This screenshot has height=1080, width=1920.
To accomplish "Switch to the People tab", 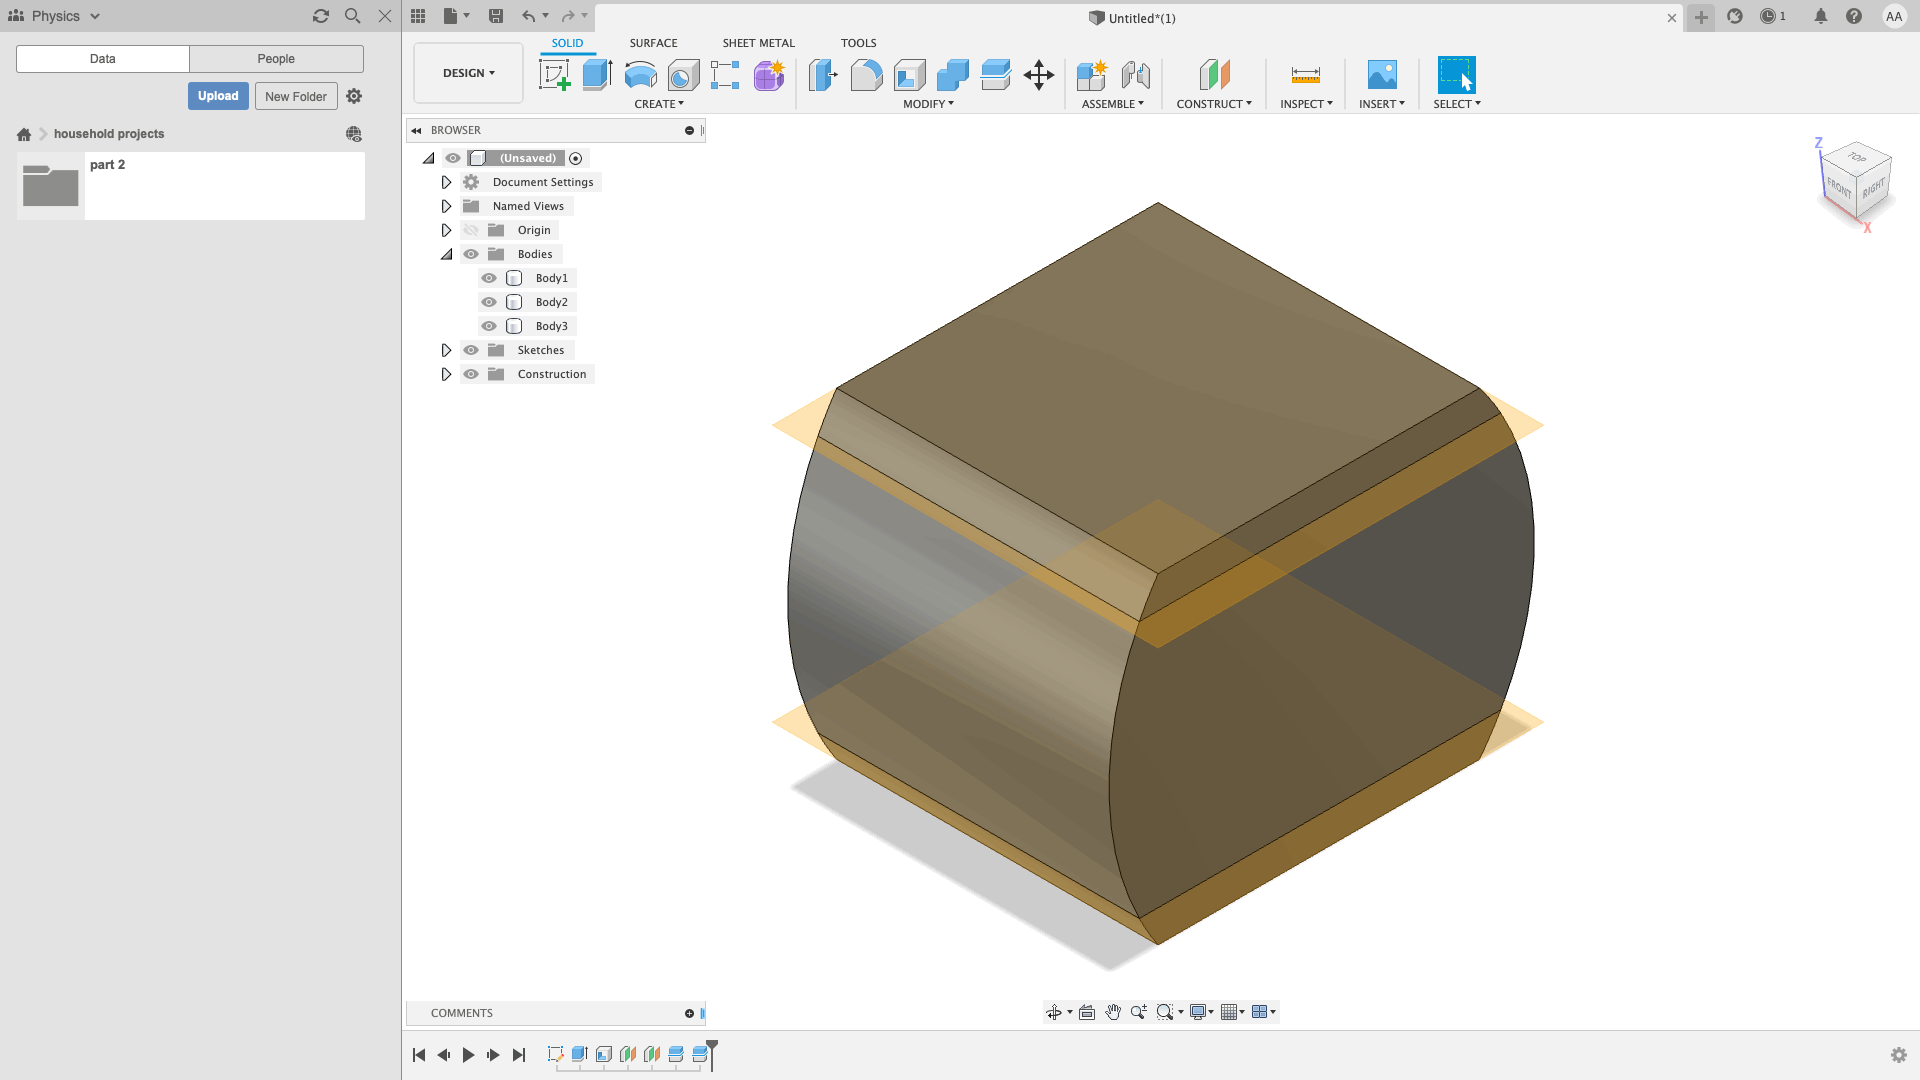I will coord(276,59).
